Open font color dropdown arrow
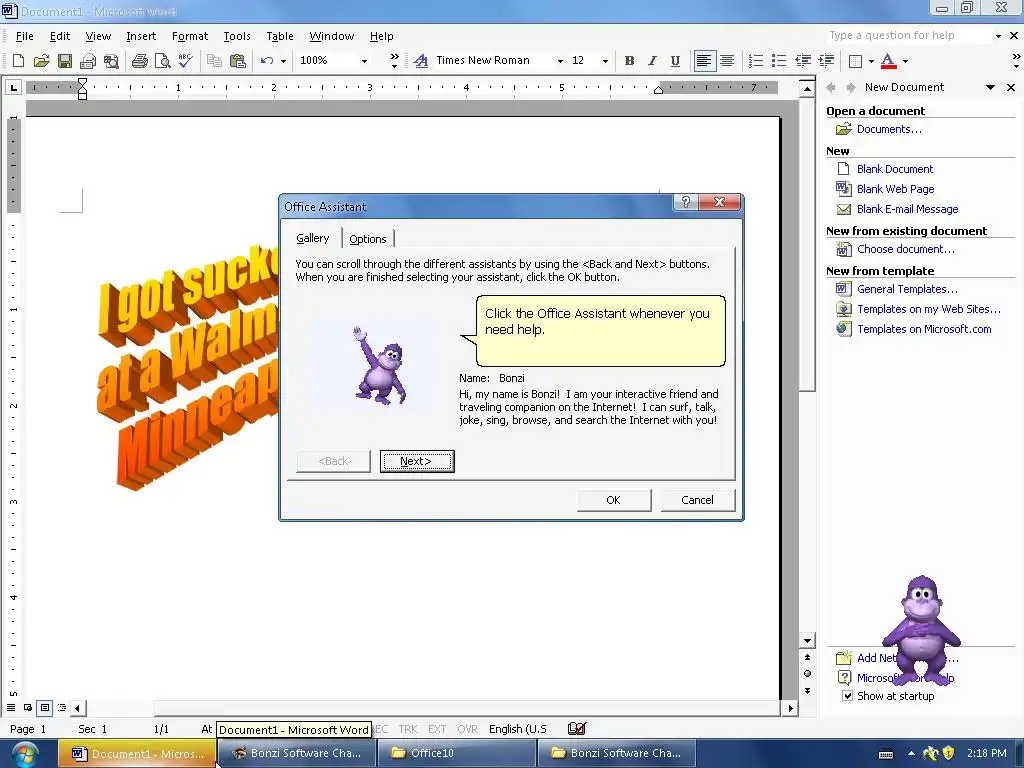The width and height of the screenshot is (1024, 768). click(x=905, y=61)
